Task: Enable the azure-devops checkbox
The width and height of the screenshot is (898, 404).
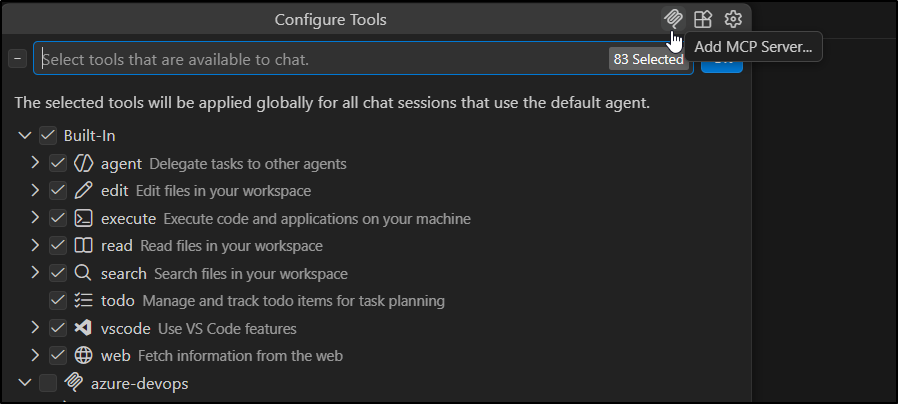Action: pyautogui.click(x=48, y=382)
